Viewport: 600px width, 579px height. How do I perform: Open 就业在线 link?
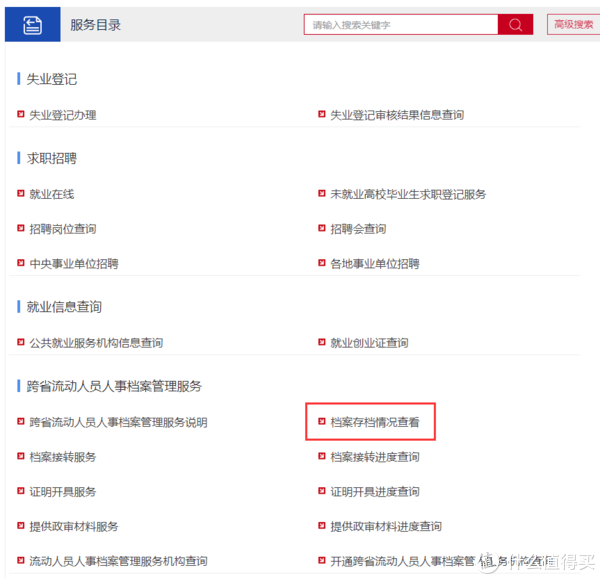click(x=52, y=194)
